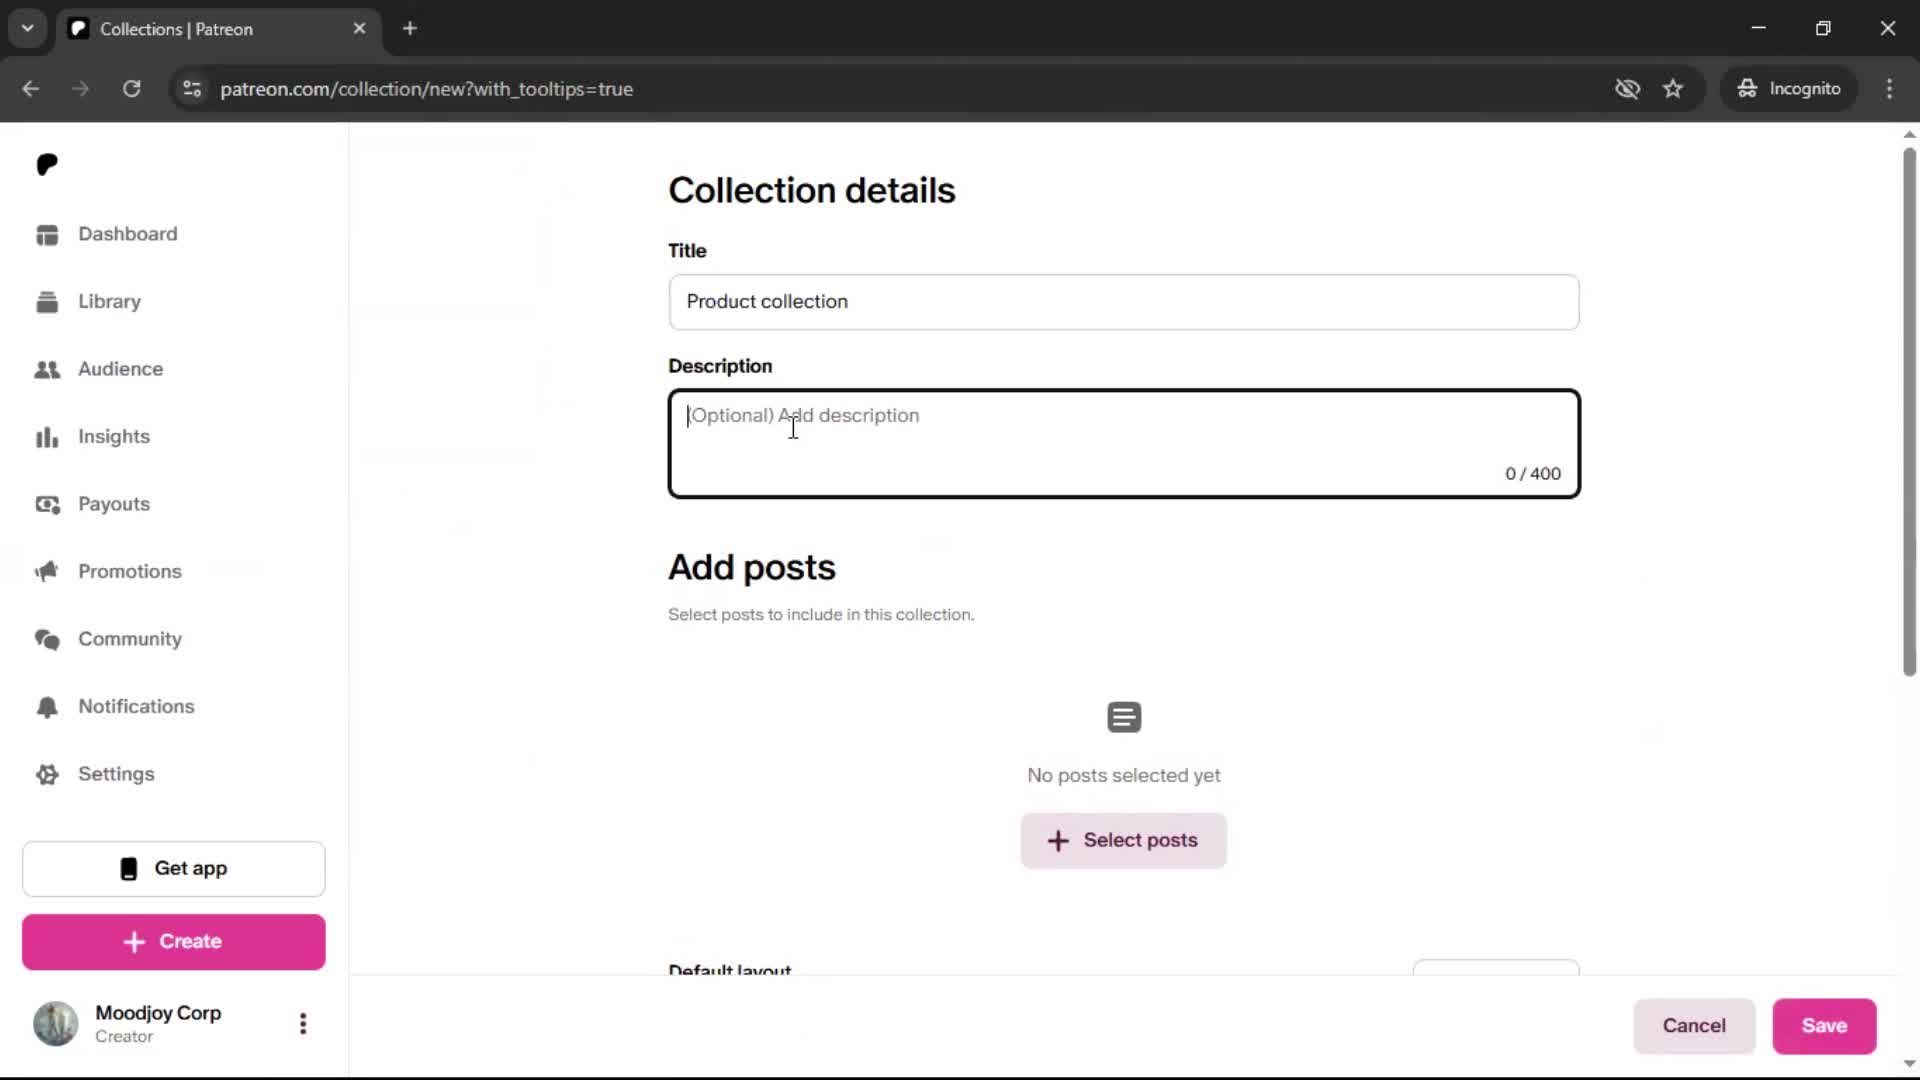Screen dimensions: 1920x1080
Task: Click the Incognito indicator button
Action: (1789, 89)
